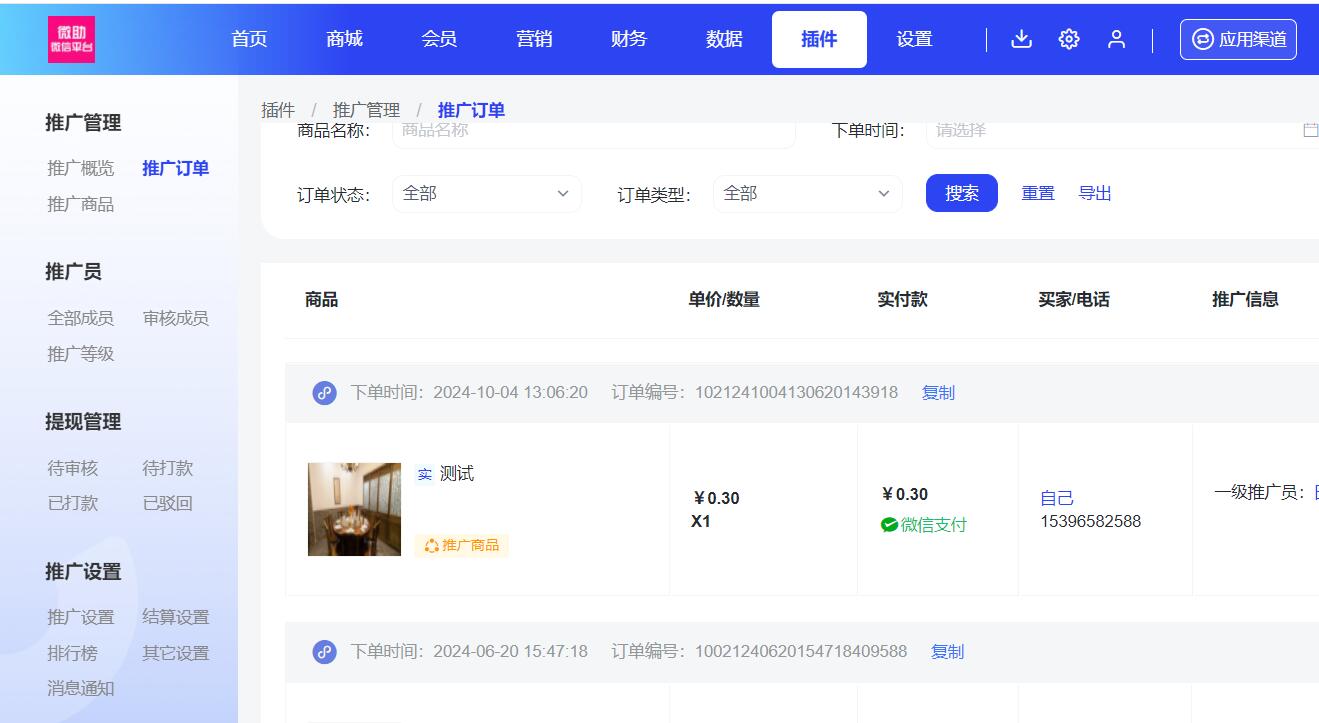The image size is (1319, 723).
Task: Open 推广设置 link in sidebar
Action: (81, 617)
